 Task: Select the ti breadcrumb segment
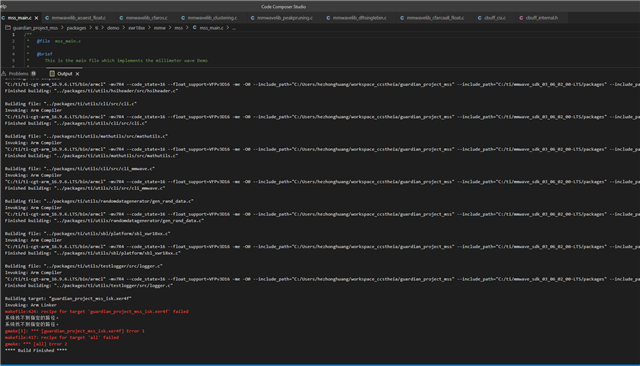click(96, 28)
